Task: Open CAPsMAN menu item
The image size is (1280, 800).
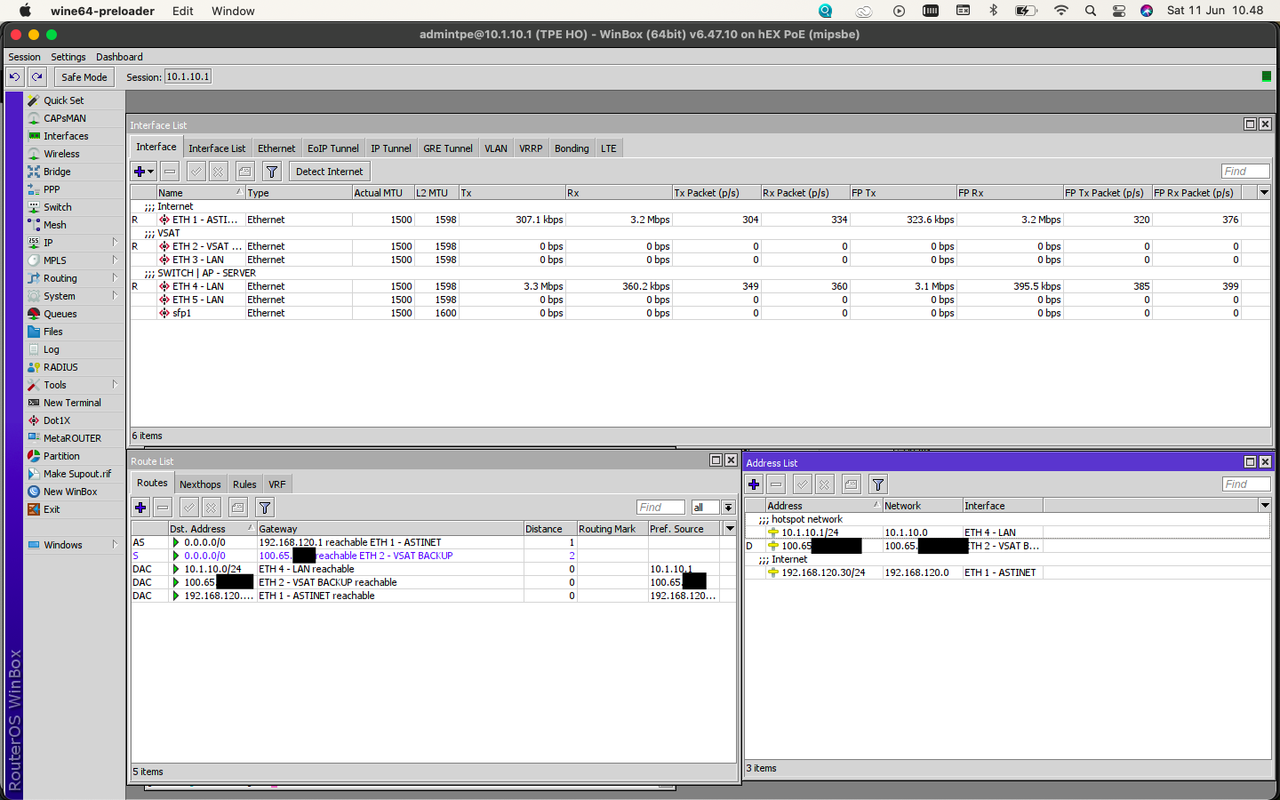Action: click(64, 118)
